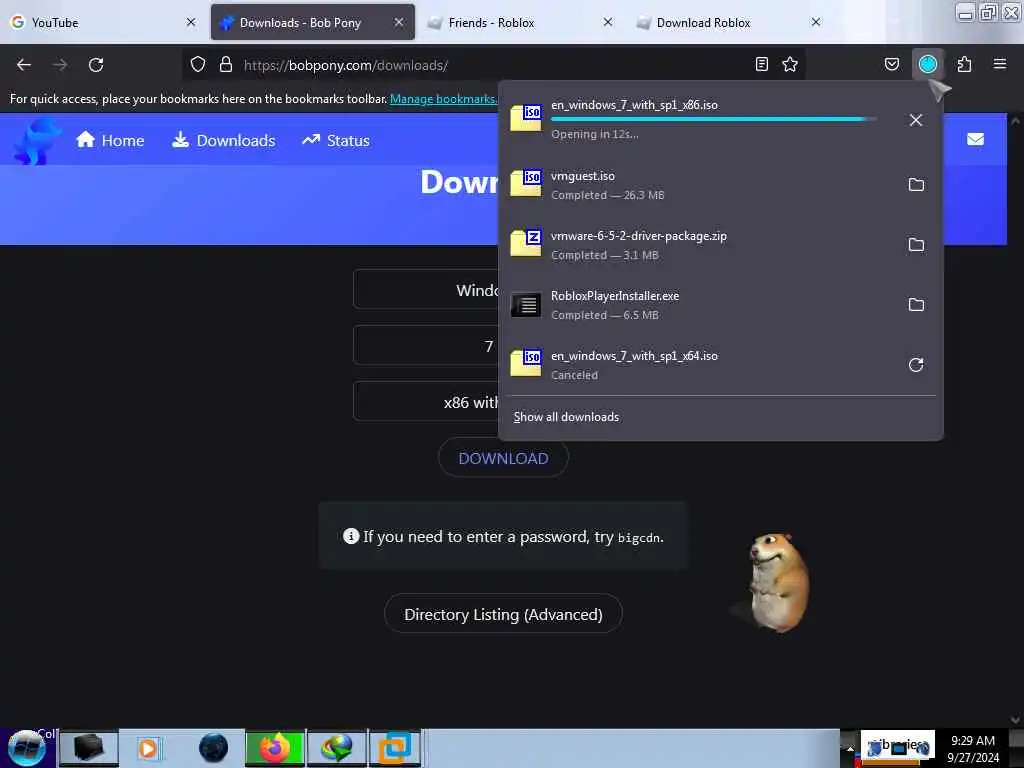Retry the canceled en_windows_7_with_sp1_x64.iso download
Image resolution: width=1024 pixels, height=768 pixels.
[916, 365]
